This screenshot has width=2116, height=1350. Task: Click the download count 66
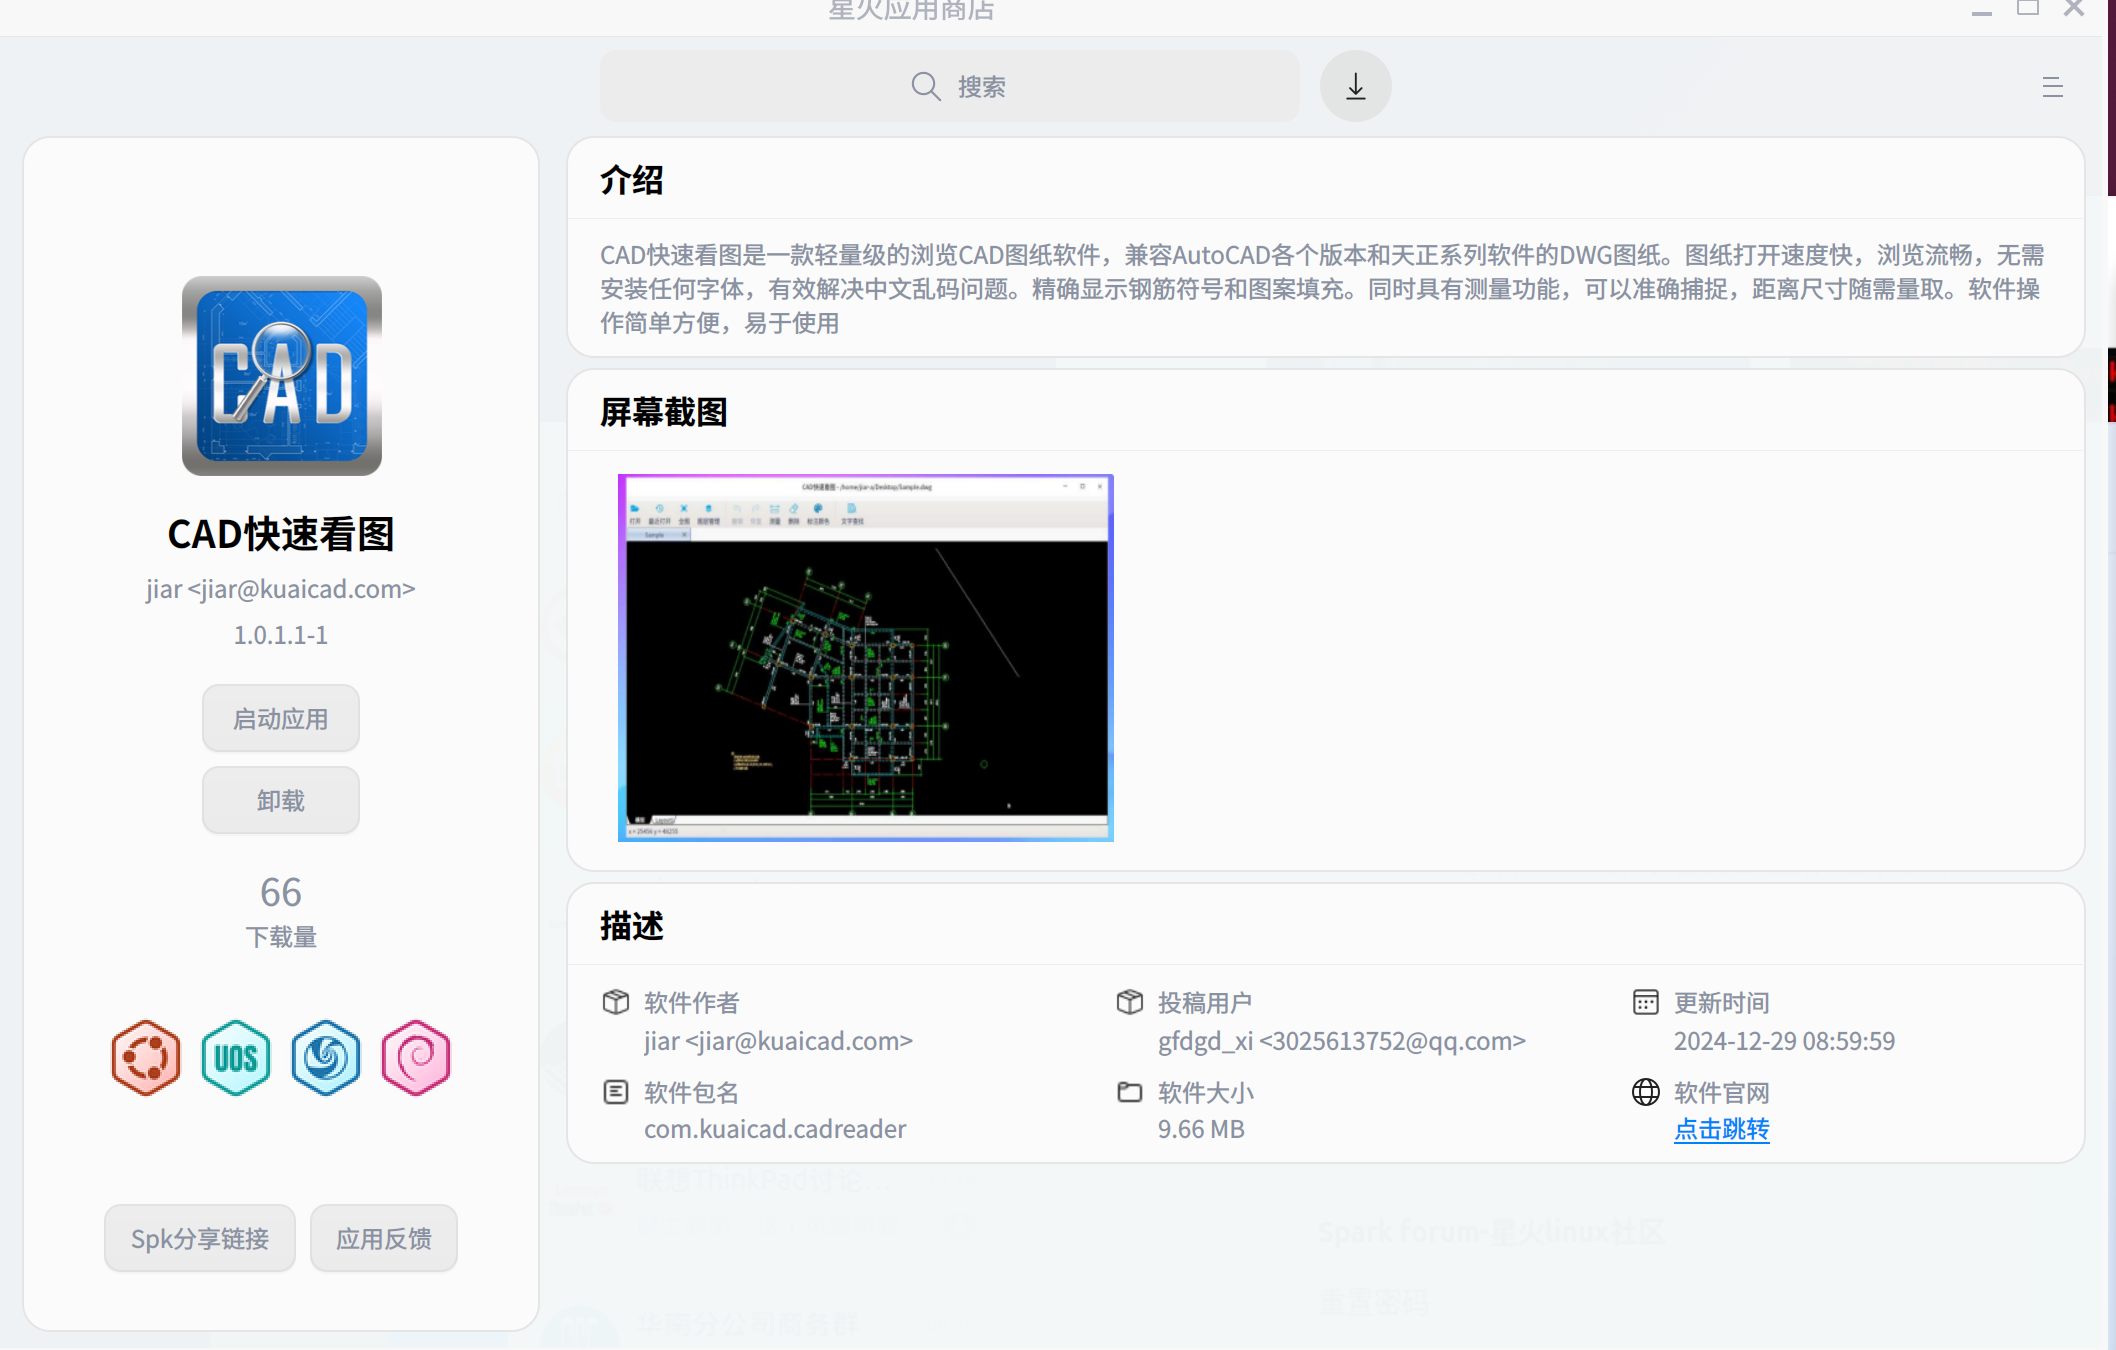coord(281,892)
